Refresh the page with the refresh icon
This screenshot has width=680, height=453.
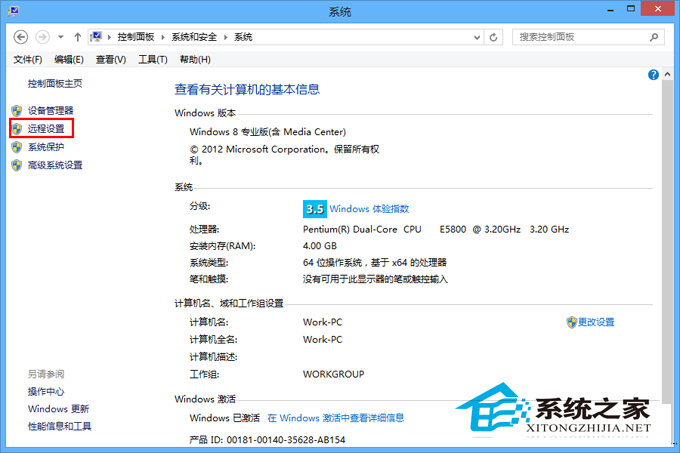pos(493,37)
